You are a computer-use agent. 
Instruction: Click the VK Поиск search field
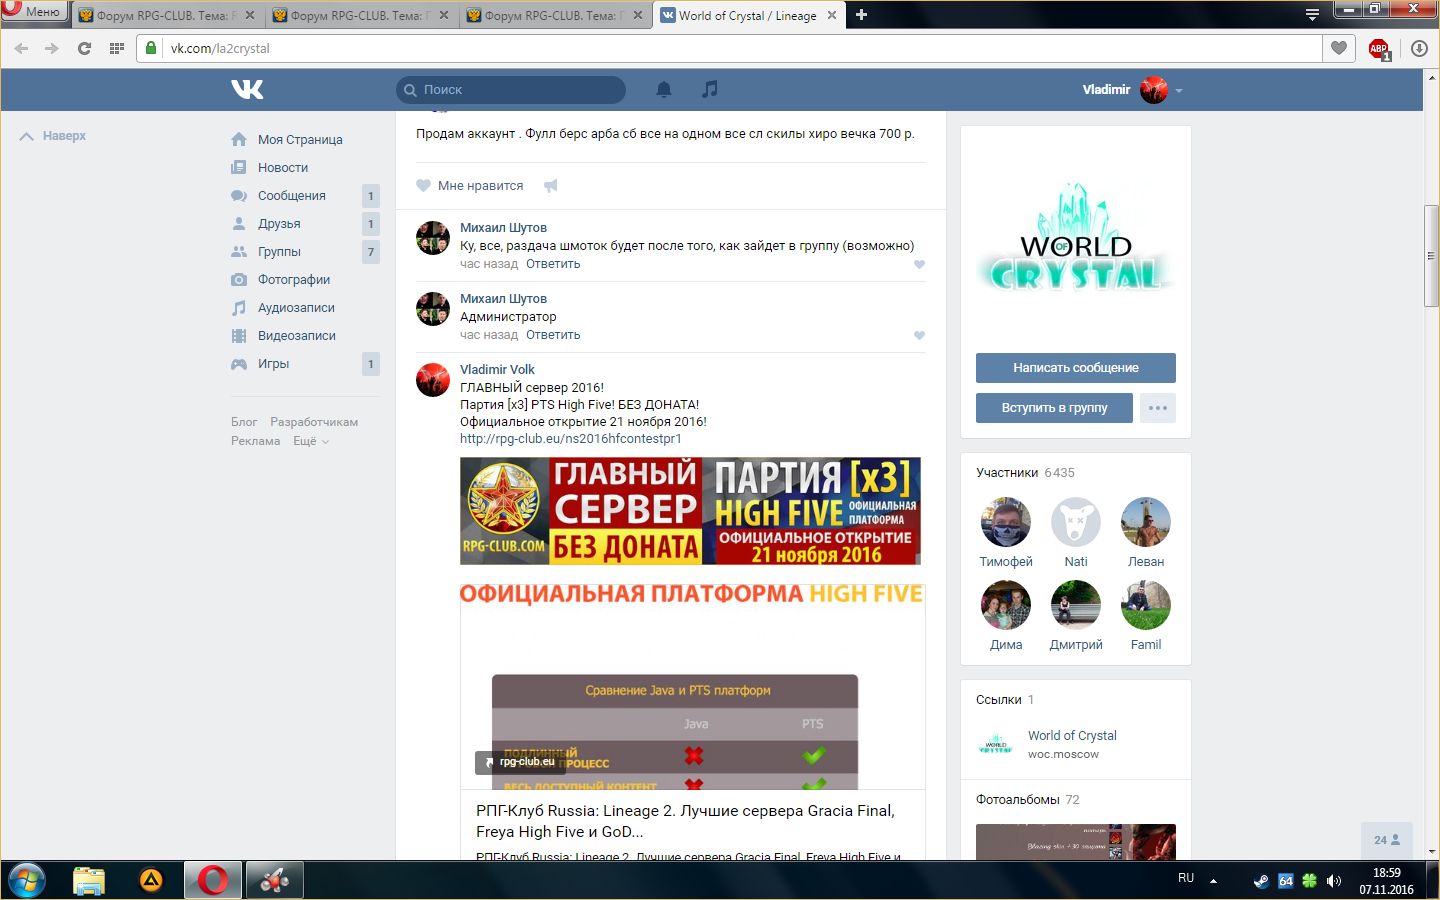(x=511, y=89)
